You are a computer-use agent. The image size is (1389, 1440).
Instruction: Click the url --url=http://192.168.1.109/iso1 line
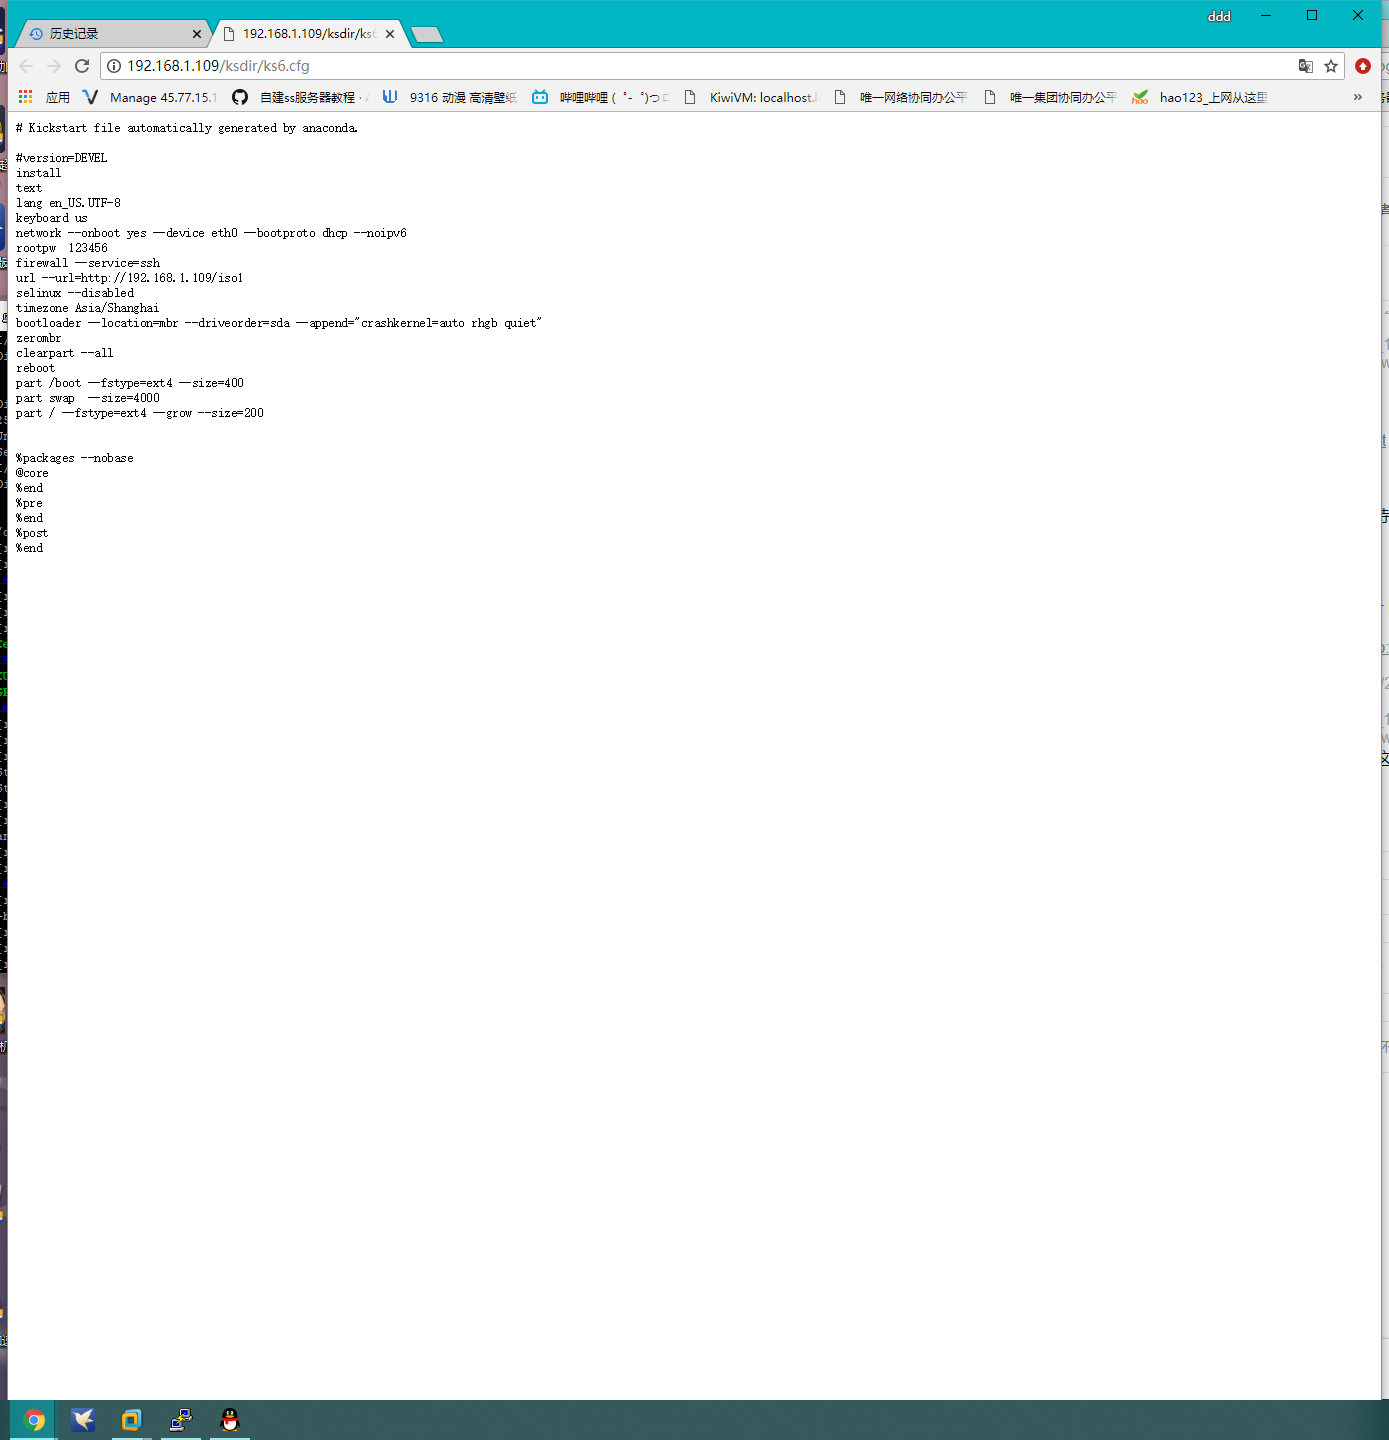coord(129,278)
